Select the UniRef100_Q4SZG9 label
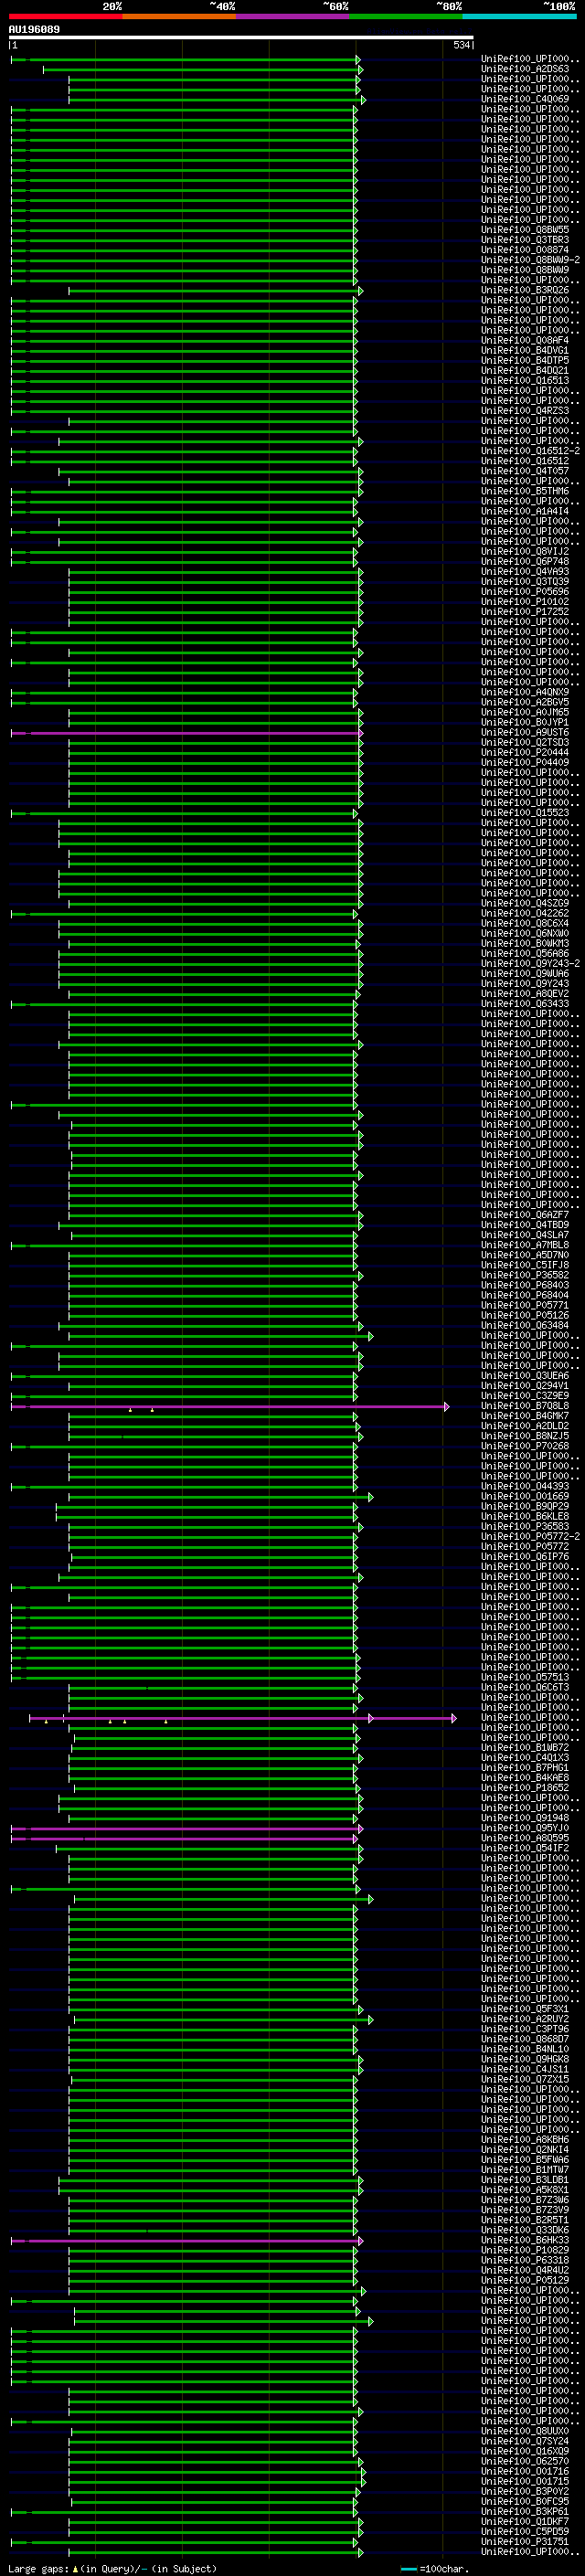 pos(525,904)
